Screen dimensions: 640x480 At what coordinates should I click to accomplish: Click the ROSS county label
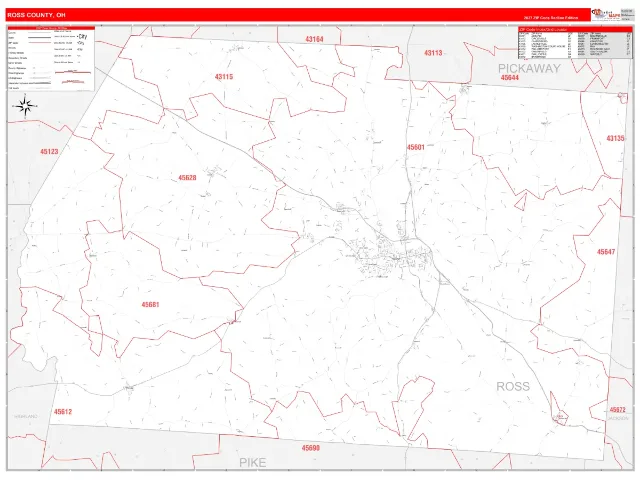tap(513, 386)
